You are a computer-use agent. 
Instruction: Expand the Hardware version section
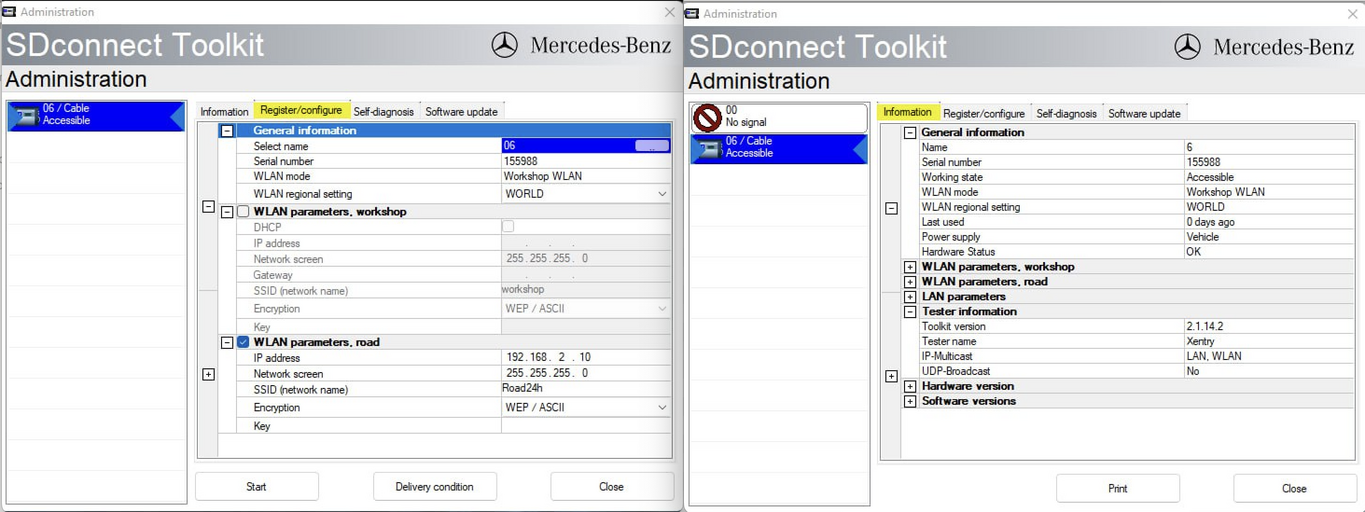pos(910,386)
